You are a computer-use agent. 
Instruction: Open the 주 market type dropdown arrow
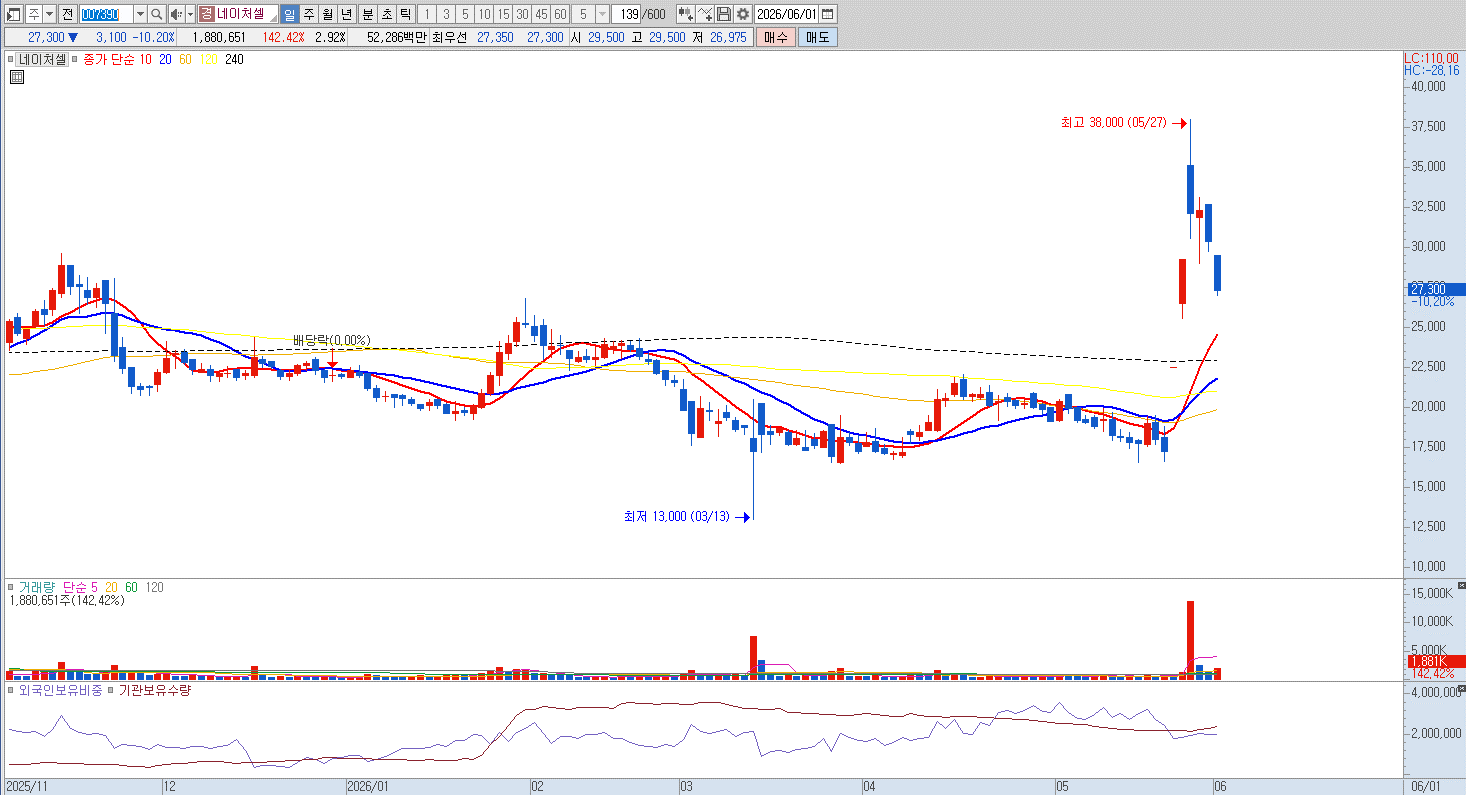click(x=49, y=14)
